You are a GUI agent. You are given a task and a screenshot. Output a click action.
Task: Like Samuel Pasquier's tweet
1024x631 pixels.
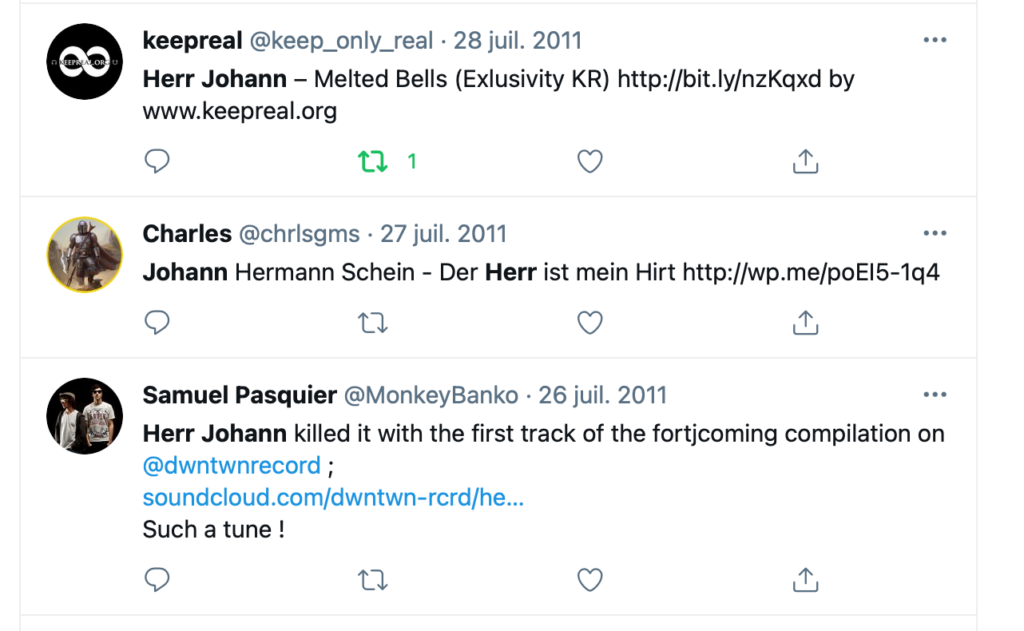(590, 579)
